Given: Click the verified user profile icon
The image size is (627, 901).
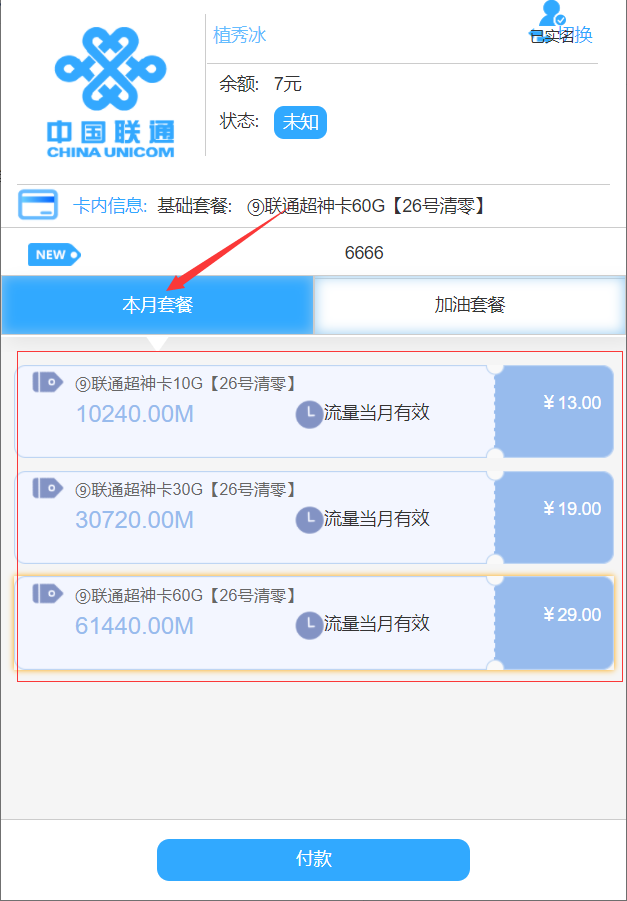Looking at the screenshot, I should click(552, 13).
